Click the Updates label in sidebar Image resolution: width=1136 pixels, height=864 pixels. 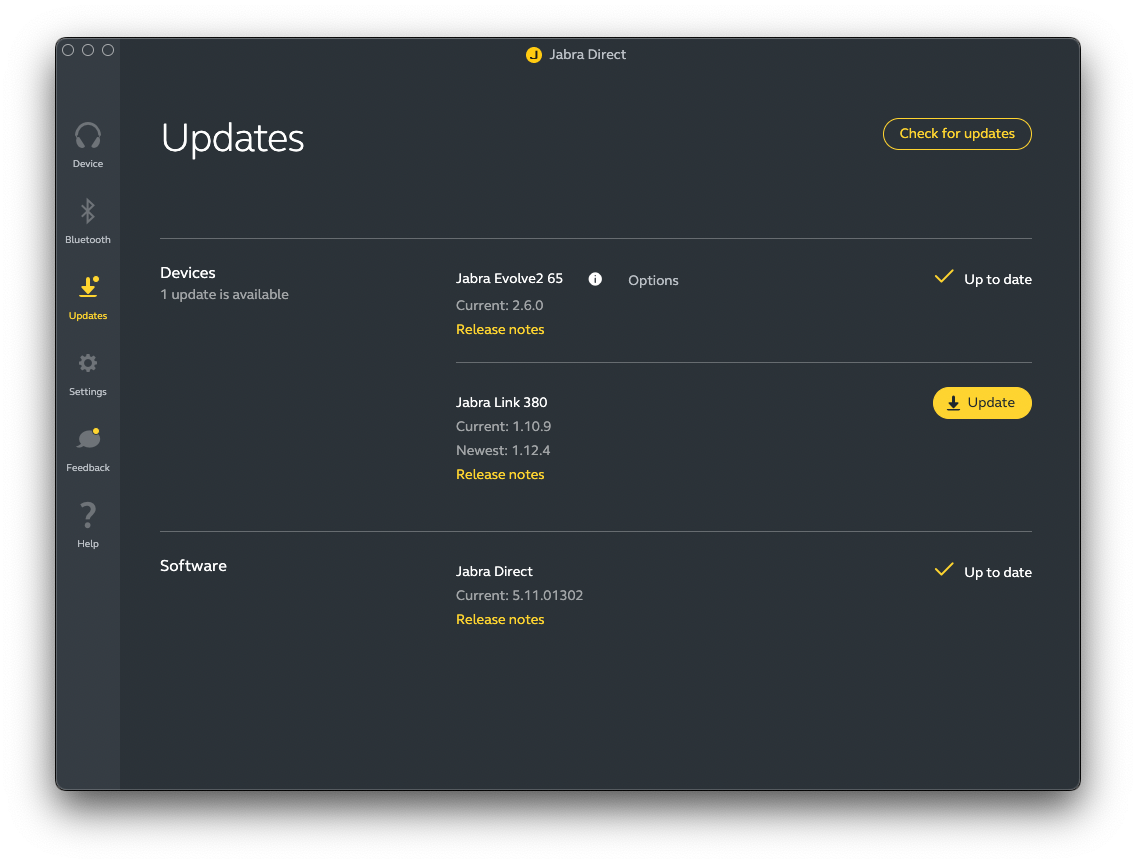(88, 316)
